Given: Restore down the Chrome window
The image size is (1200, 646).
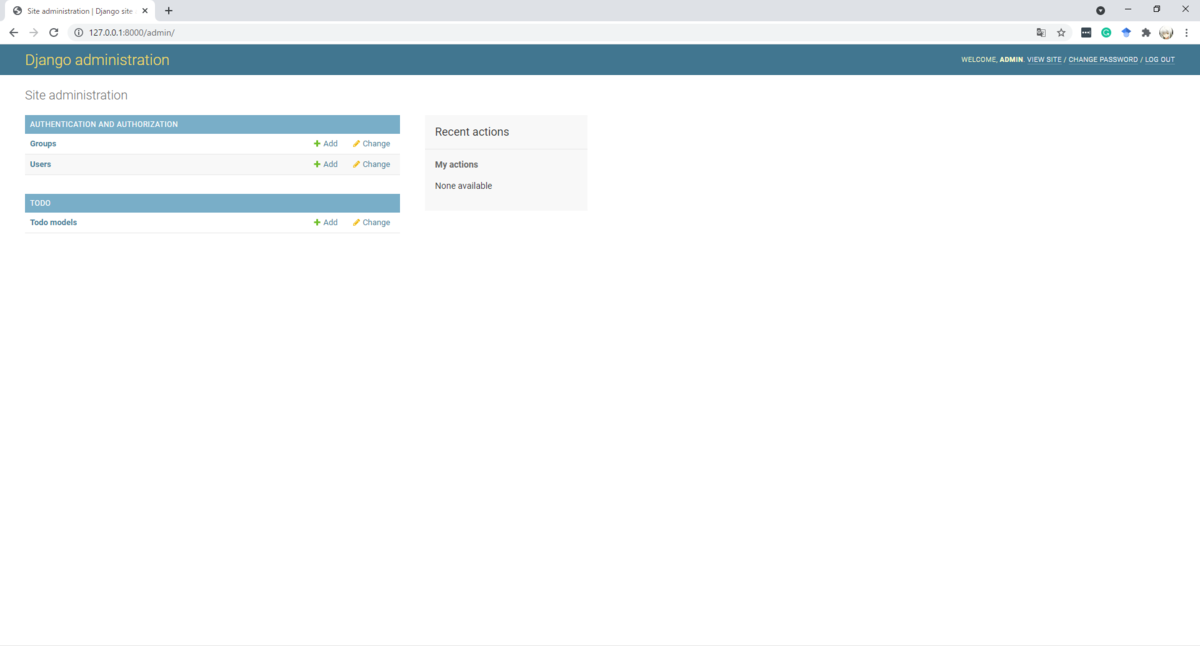Looking at the screenshot, I should click(x=1157, y=9).
